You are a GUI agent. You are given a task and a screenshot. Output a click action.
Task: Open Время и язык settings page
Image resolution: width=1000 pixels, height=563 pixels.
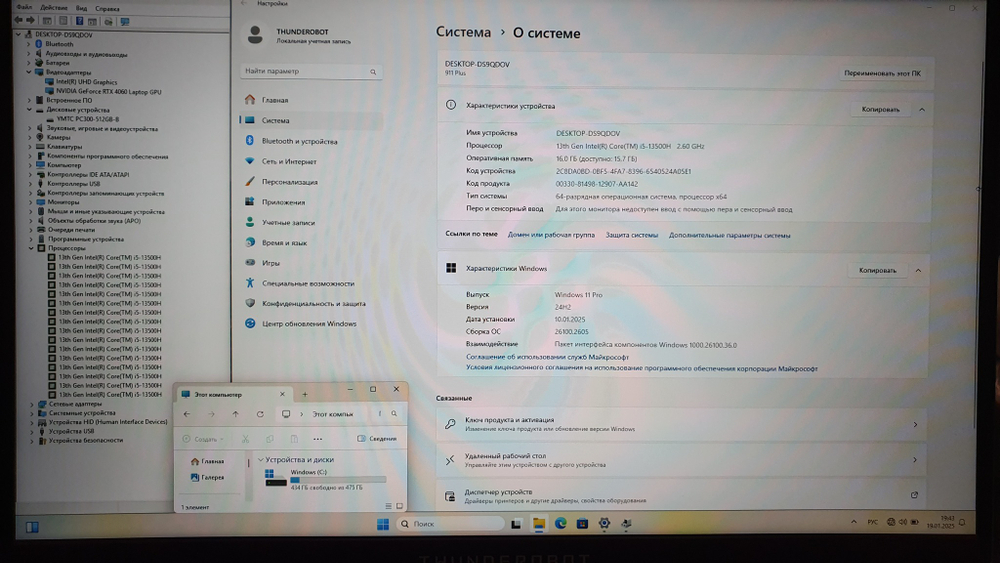284,243
